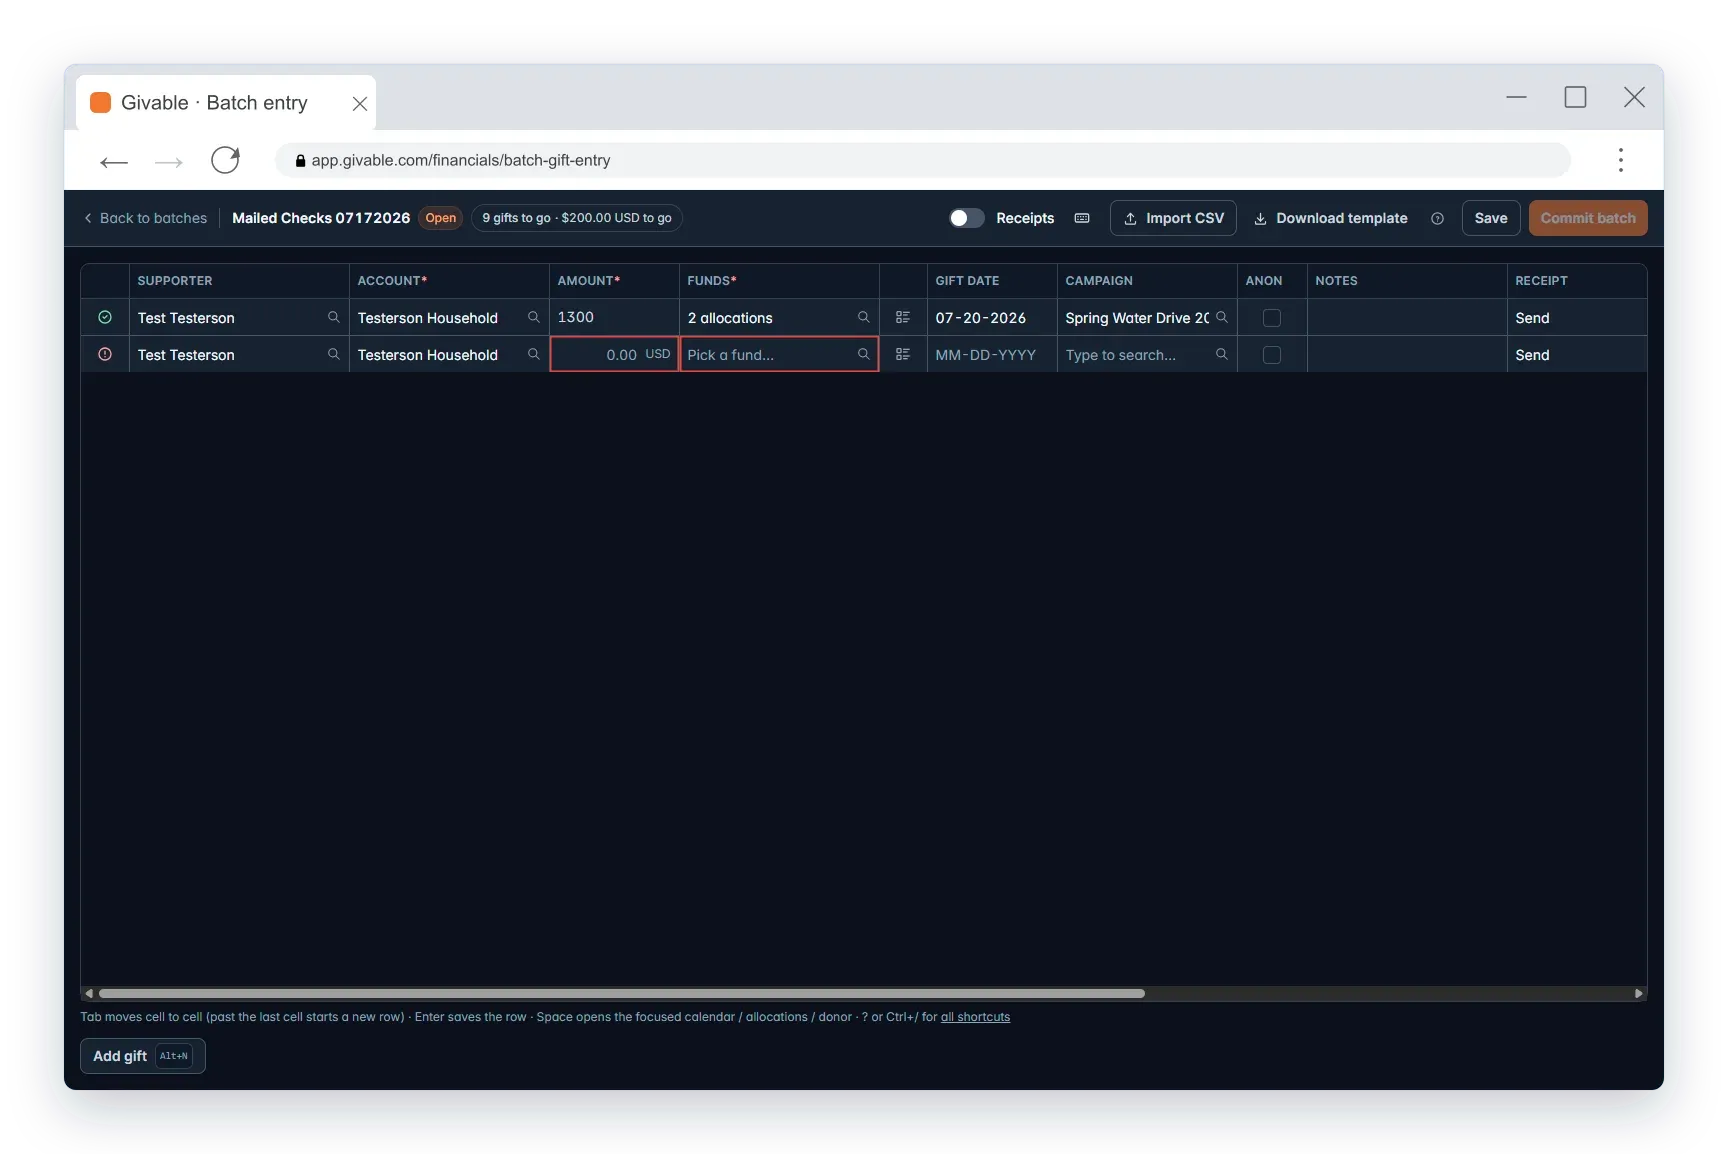1728x1154 pixels.
Task: Check the Anon box for the first gift
Action: coord(1272,318)
